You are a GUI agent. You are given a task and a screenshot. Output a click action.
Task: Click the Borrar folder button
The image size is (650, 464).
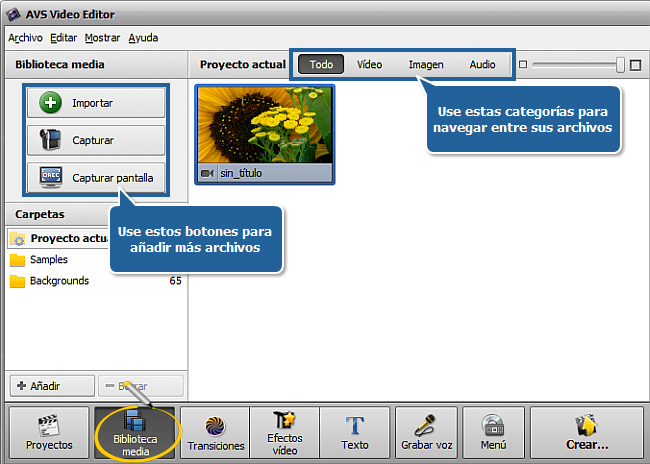point(141,386)
